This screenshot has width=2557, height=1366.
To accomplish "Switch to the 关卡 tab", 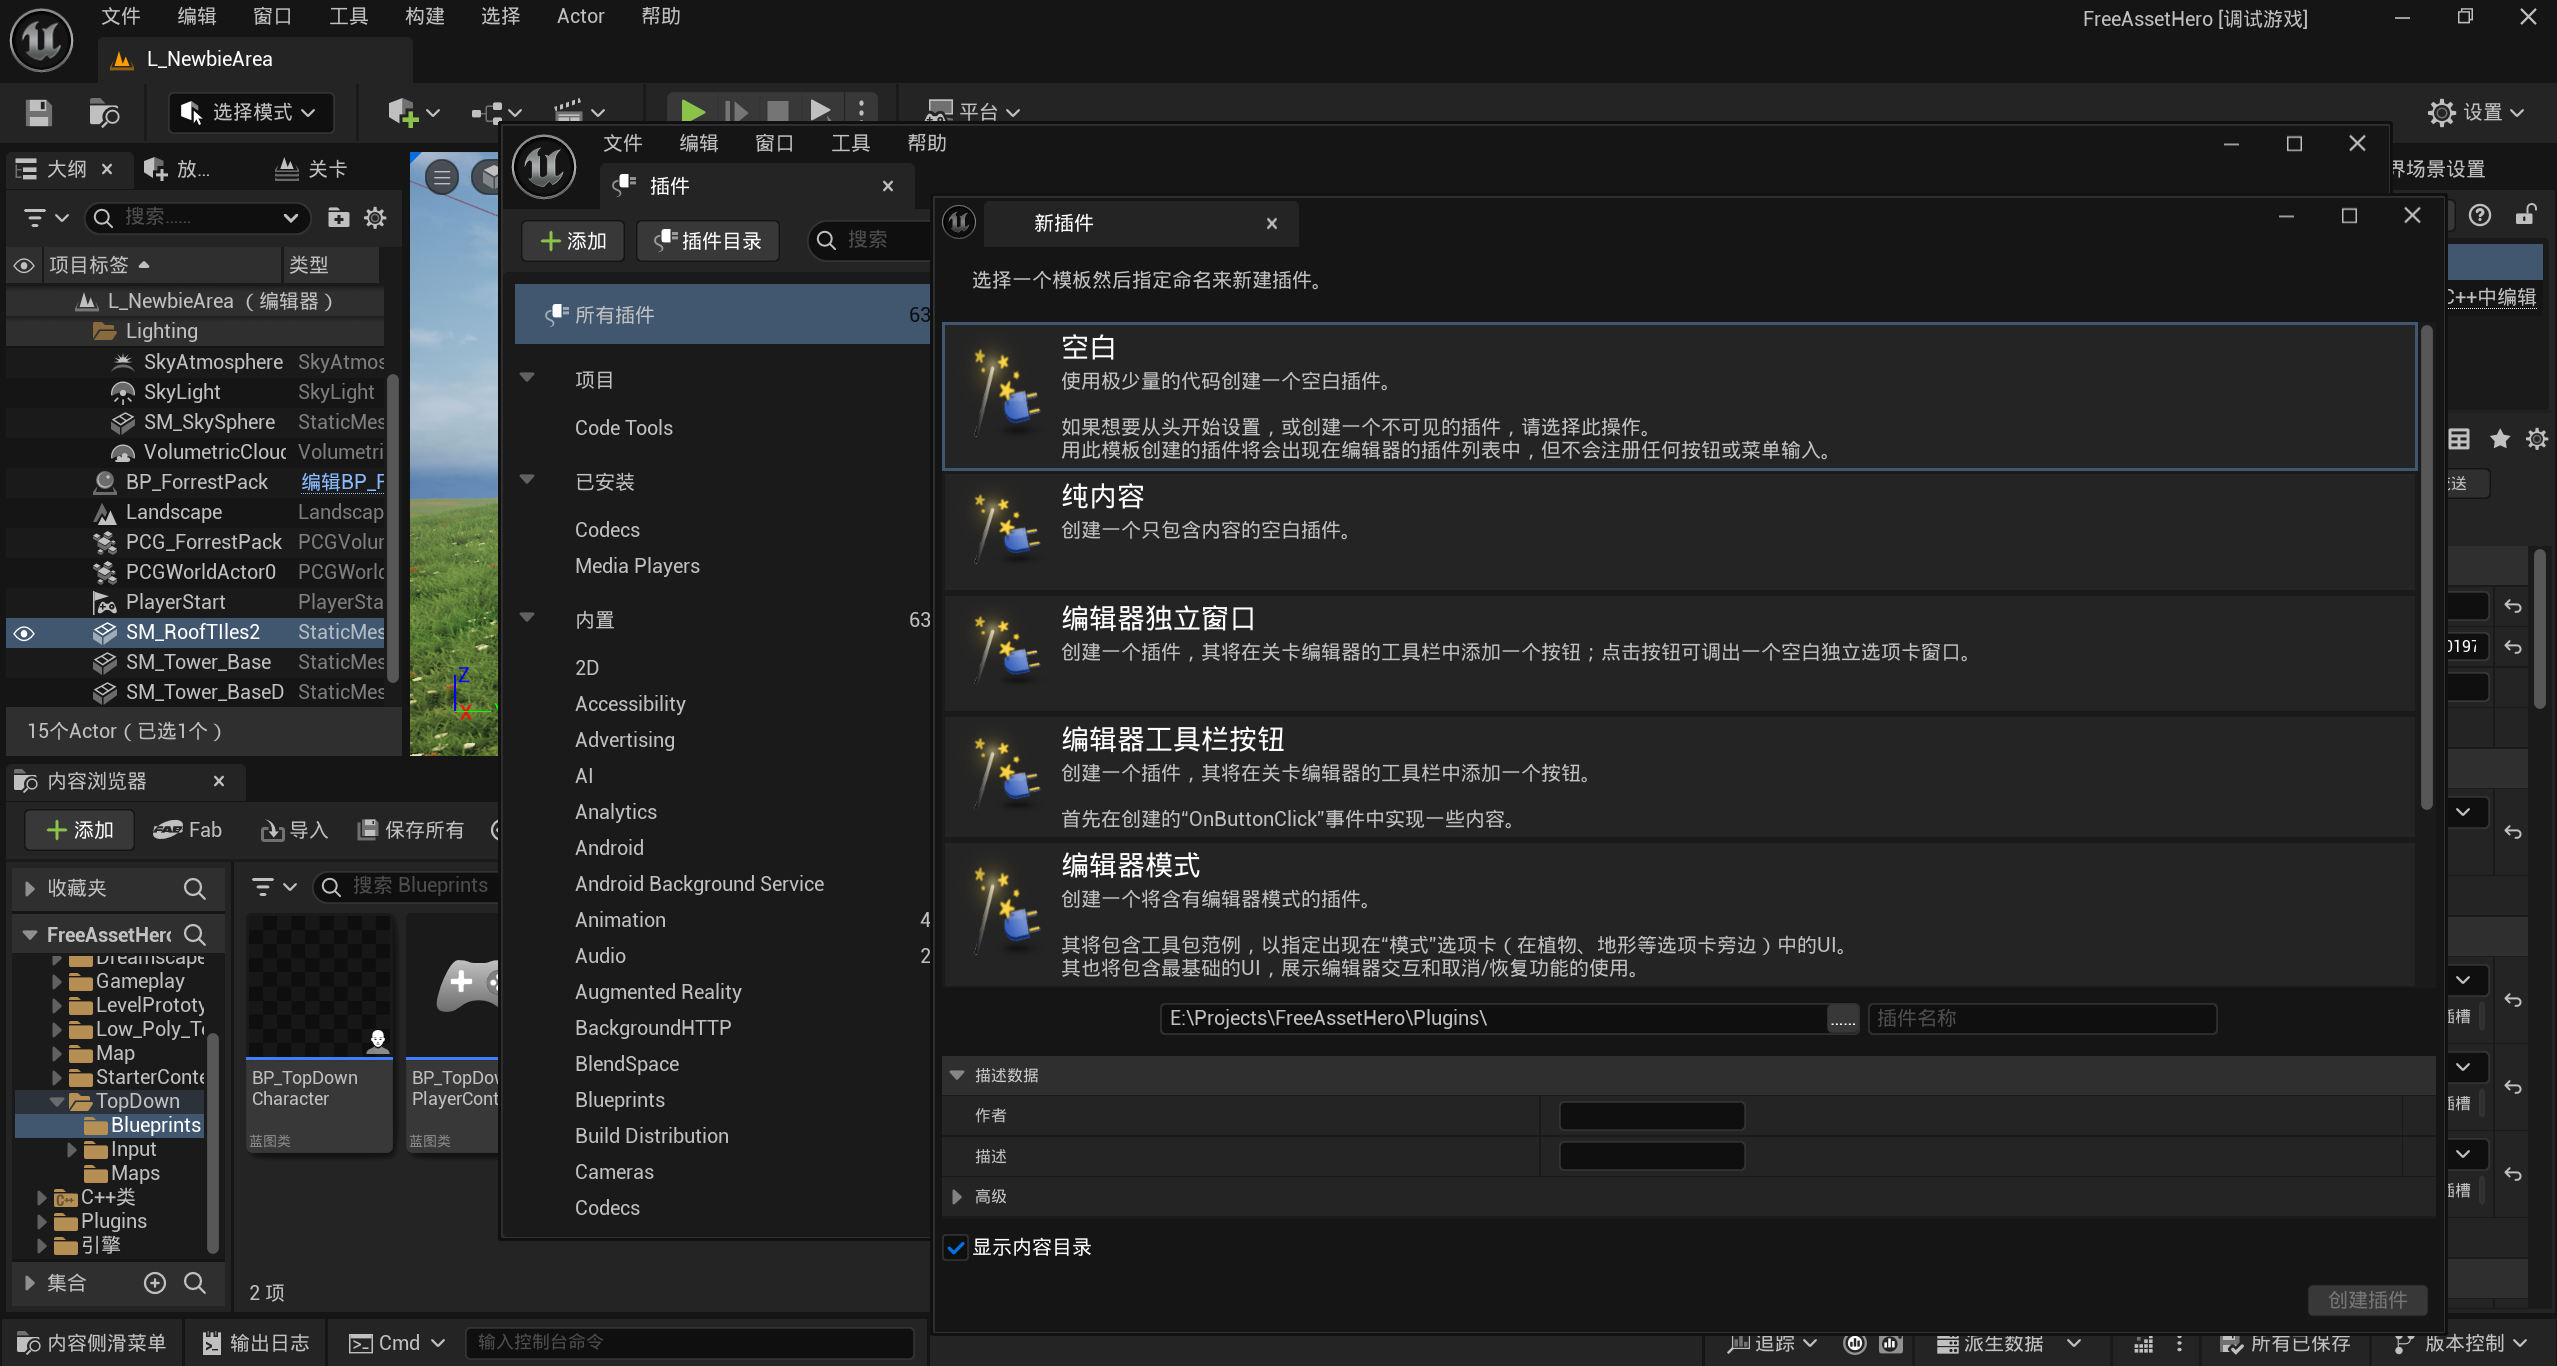I will tap(312, 169).
